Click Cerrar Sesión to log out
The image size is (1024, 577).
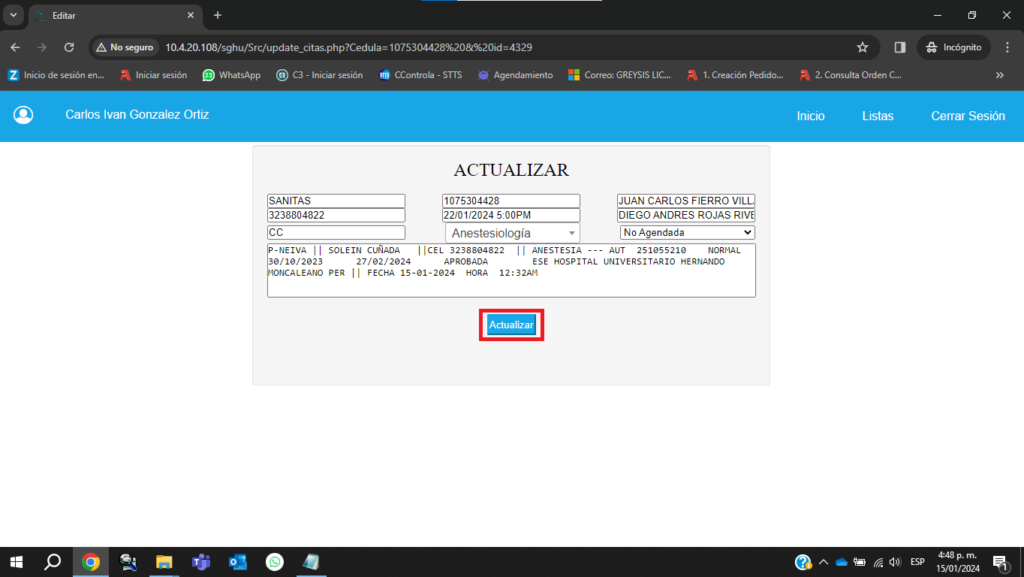(967, 116)
